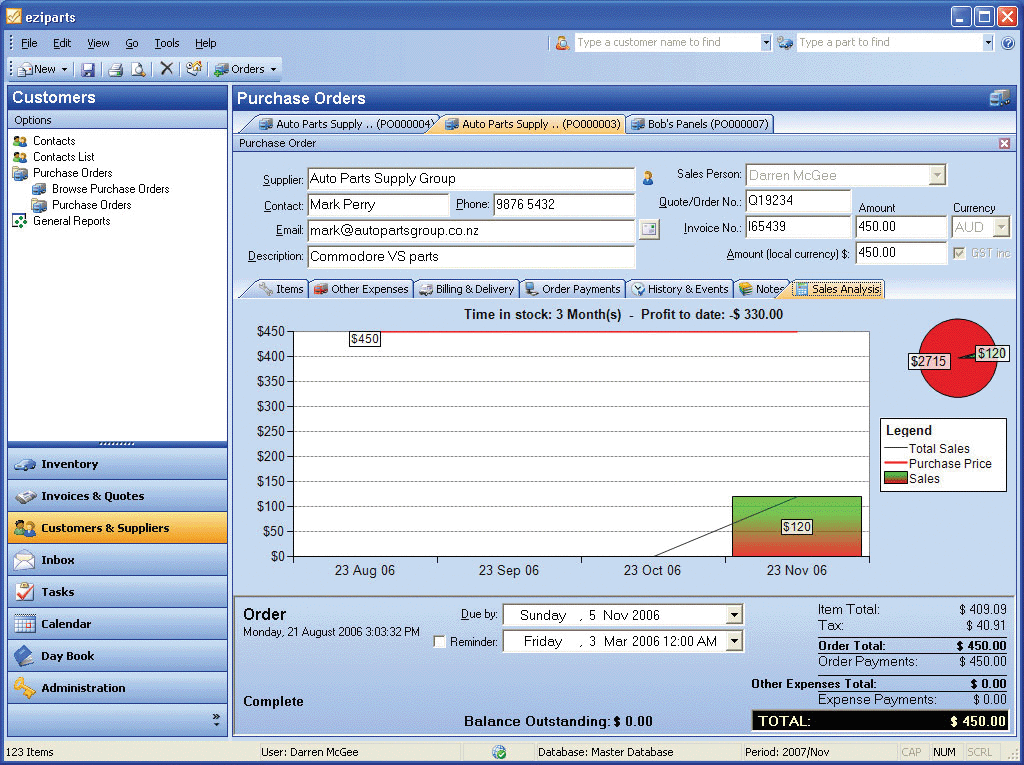Click the Purchase Orders header truck icon

point(999,98)
